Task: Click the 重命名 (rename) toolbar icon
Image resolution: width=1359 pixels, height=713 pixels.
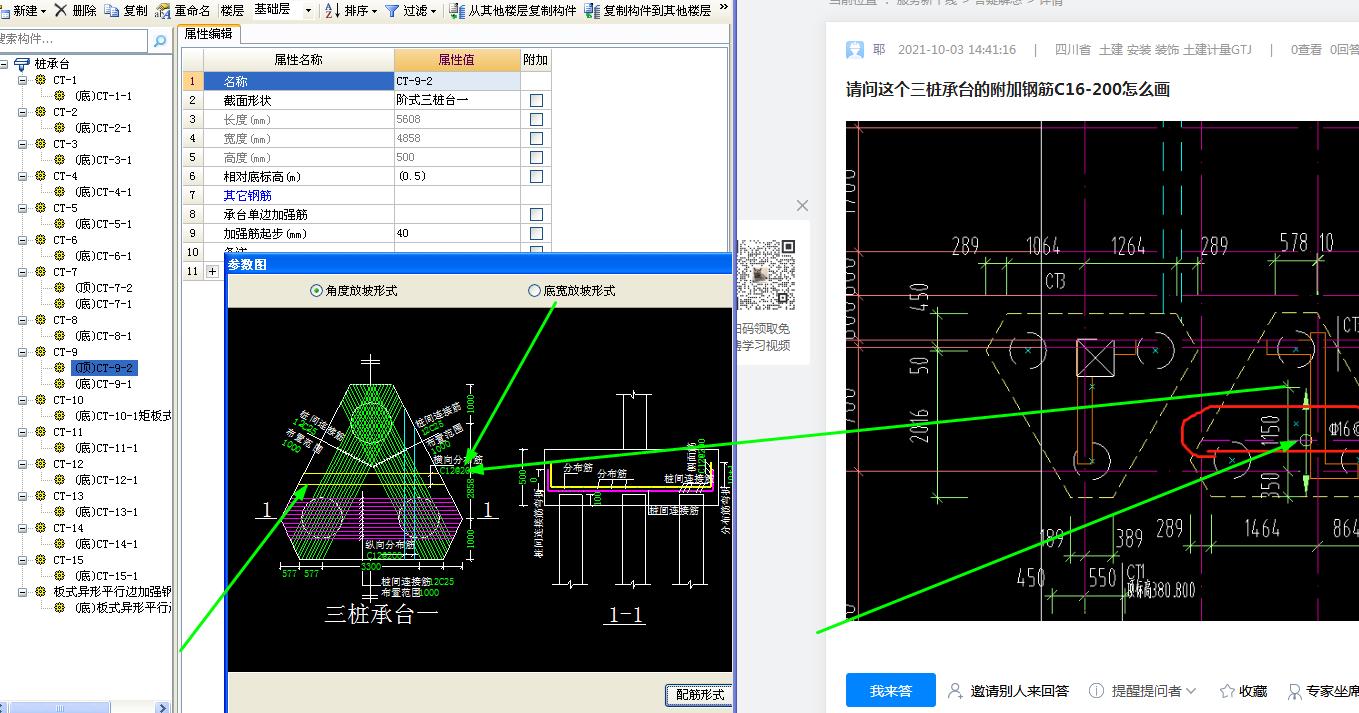Action: point(162,10)
